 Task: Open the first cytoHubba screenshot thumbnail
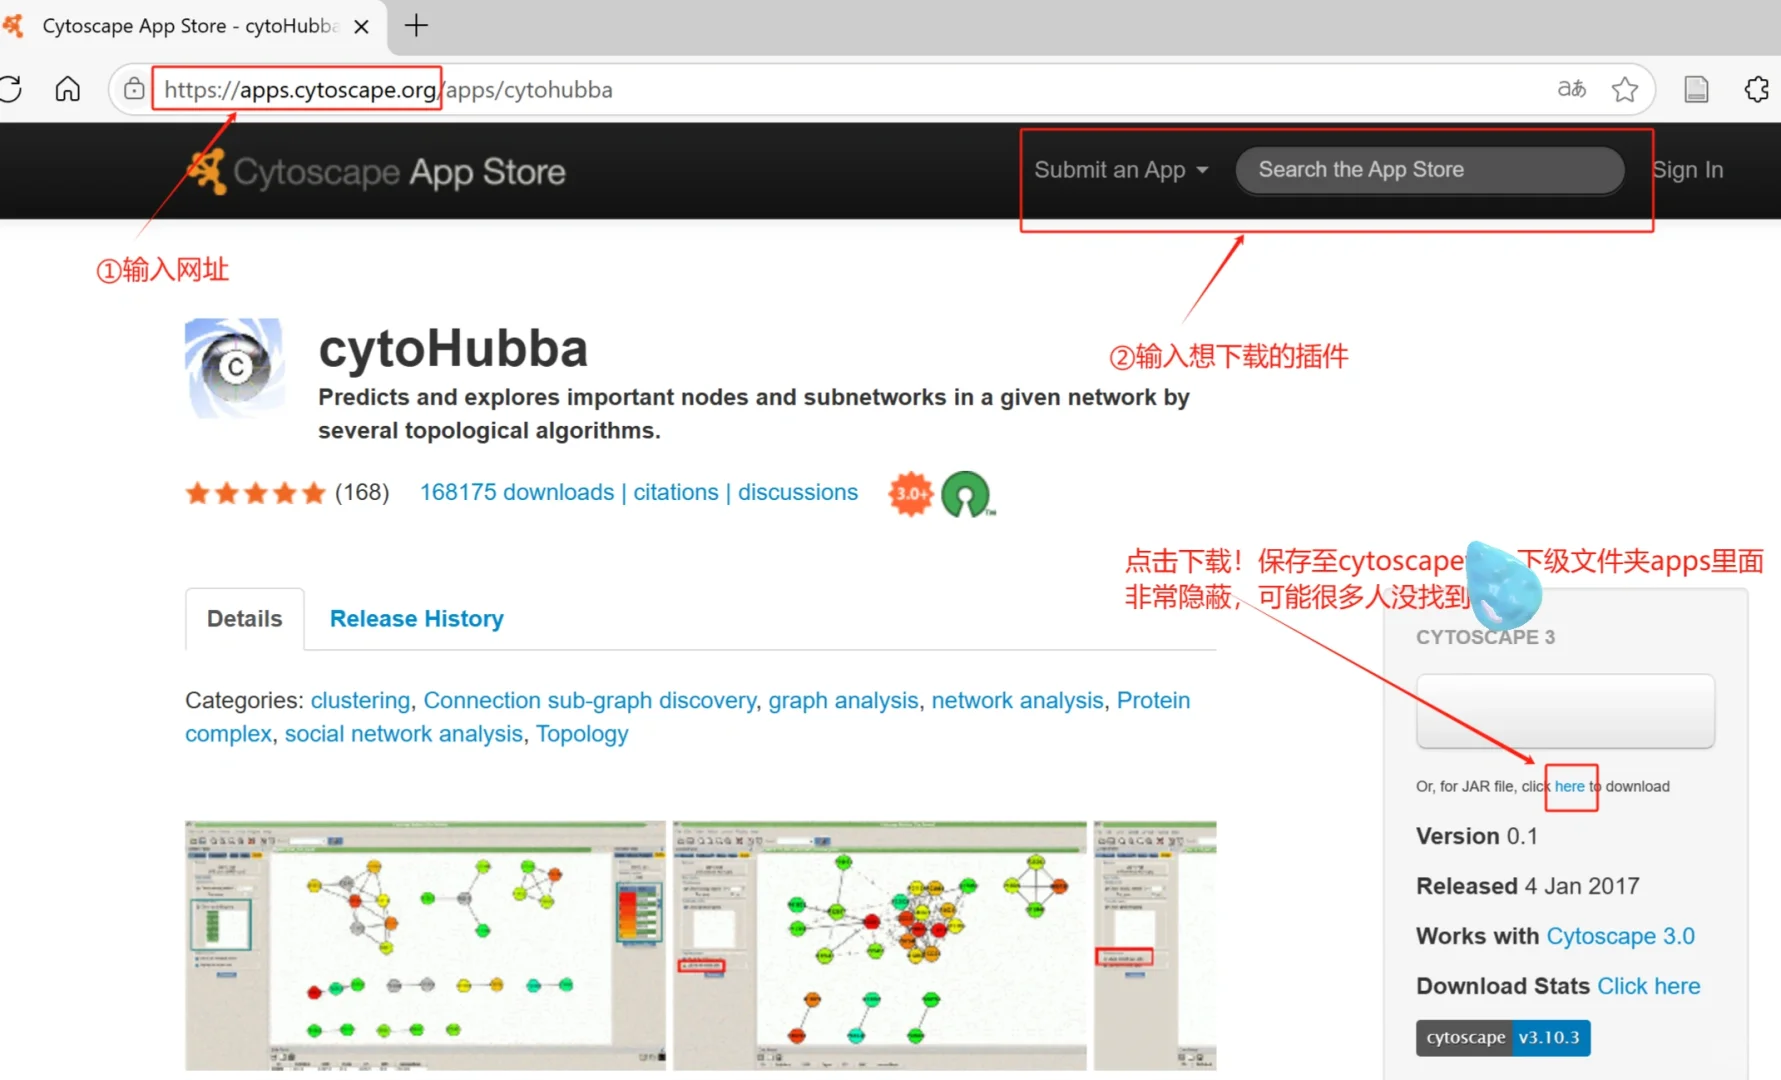[424, 944]
